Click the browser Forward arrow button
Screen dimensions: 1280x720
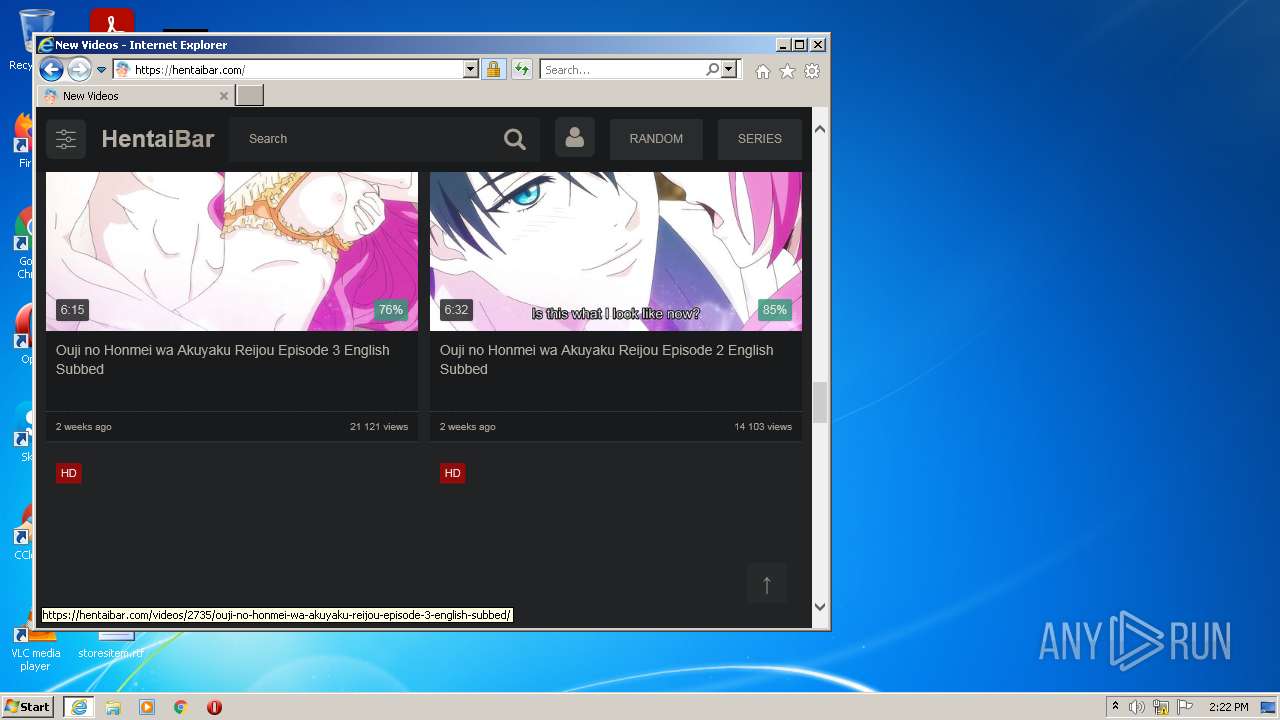[79, 69]
